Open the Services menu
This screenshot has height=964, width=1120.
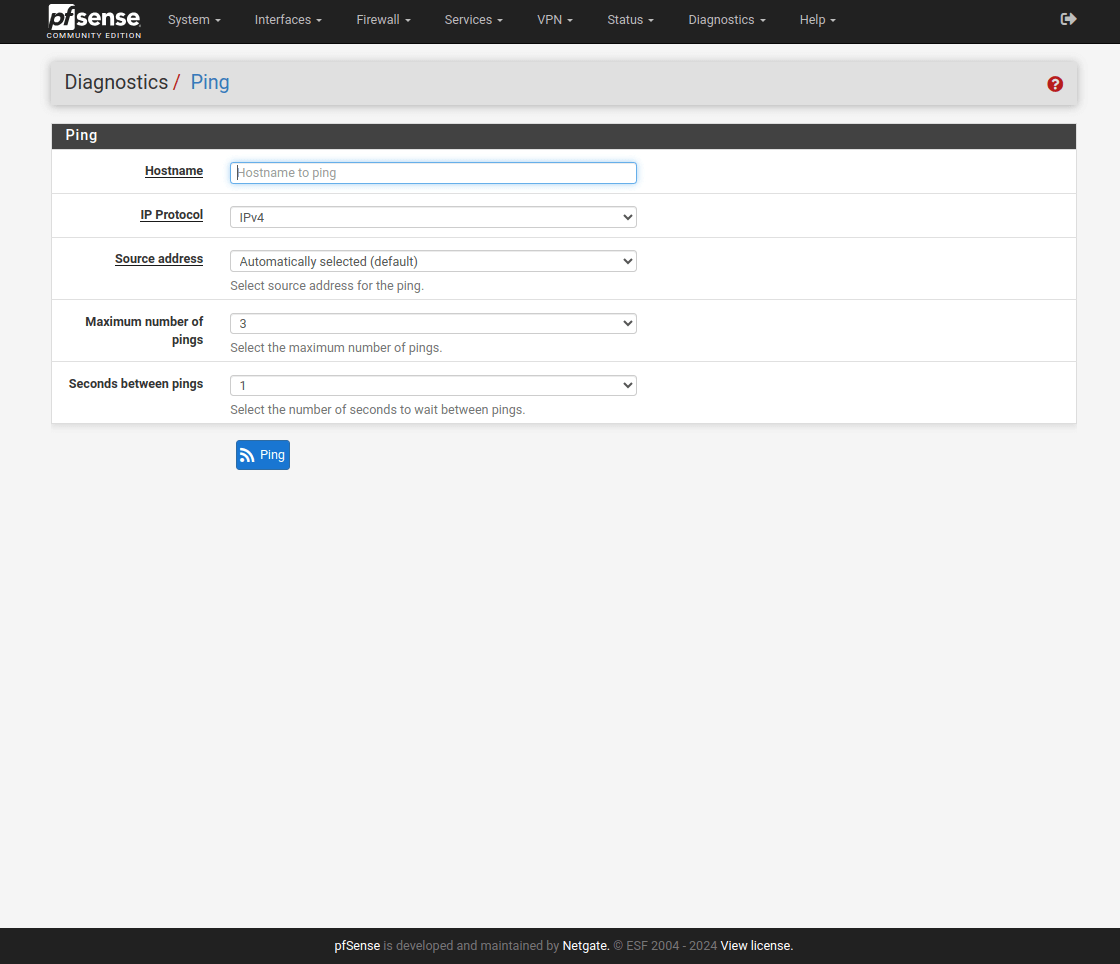point(473,20)
